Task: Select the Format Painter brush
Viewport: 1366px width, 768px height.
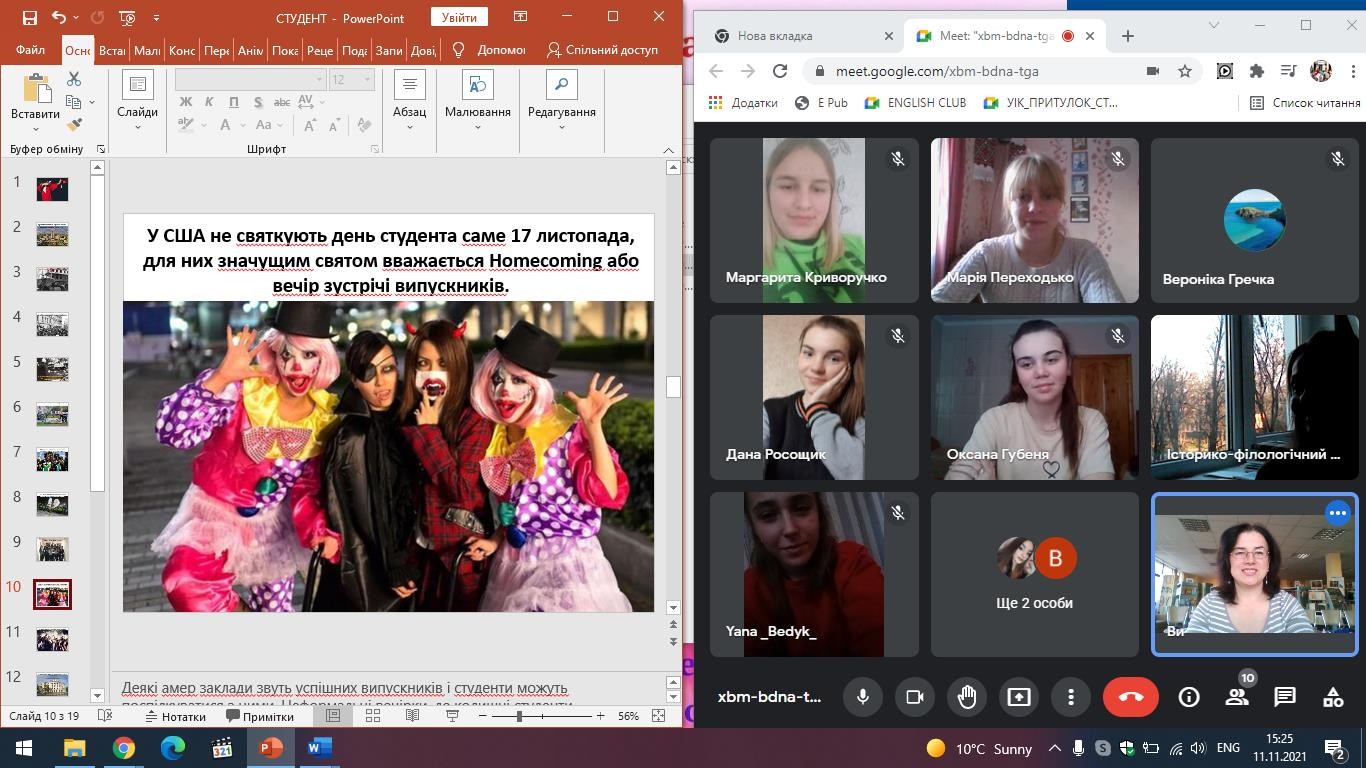Action: (74, 125)
